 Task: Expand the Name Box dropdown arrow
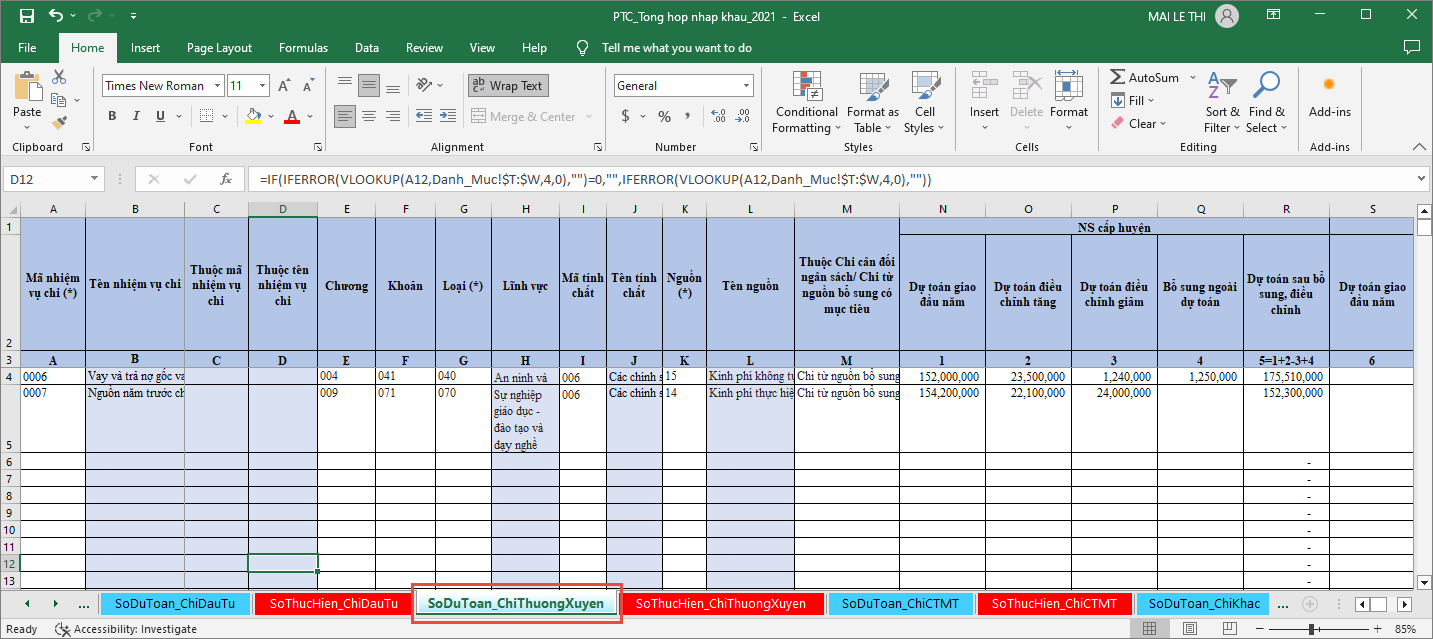tap(95, 180)
